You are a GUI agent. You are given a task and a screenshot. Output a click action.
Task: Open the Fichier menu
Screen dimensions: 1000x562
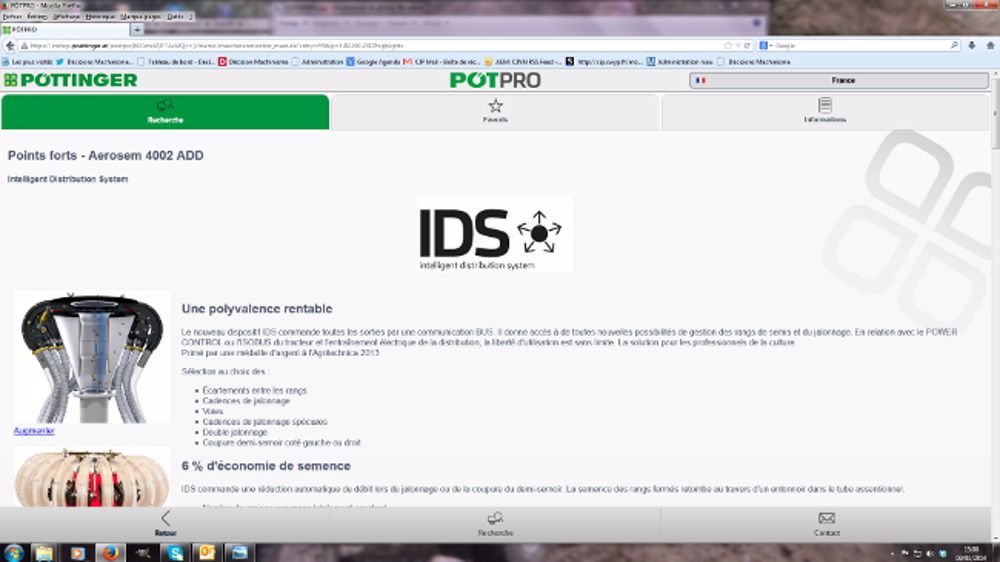click(x=12, y=17)
